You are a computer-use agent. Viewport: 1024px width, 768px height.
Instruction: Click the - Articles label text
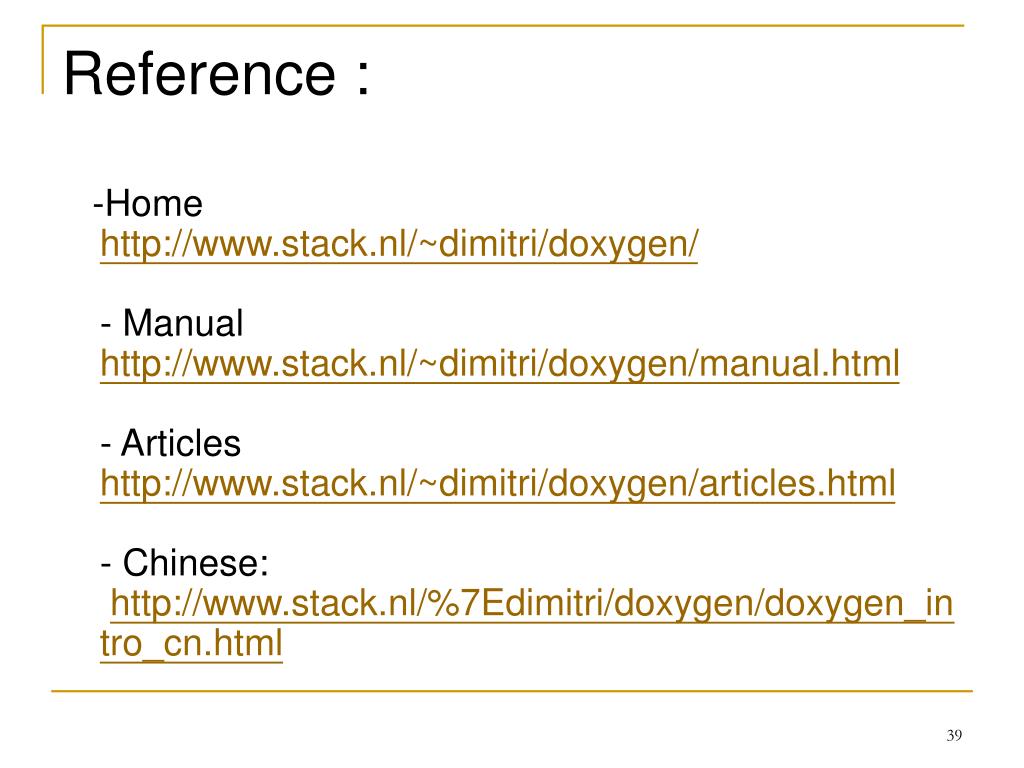point(170,443)
